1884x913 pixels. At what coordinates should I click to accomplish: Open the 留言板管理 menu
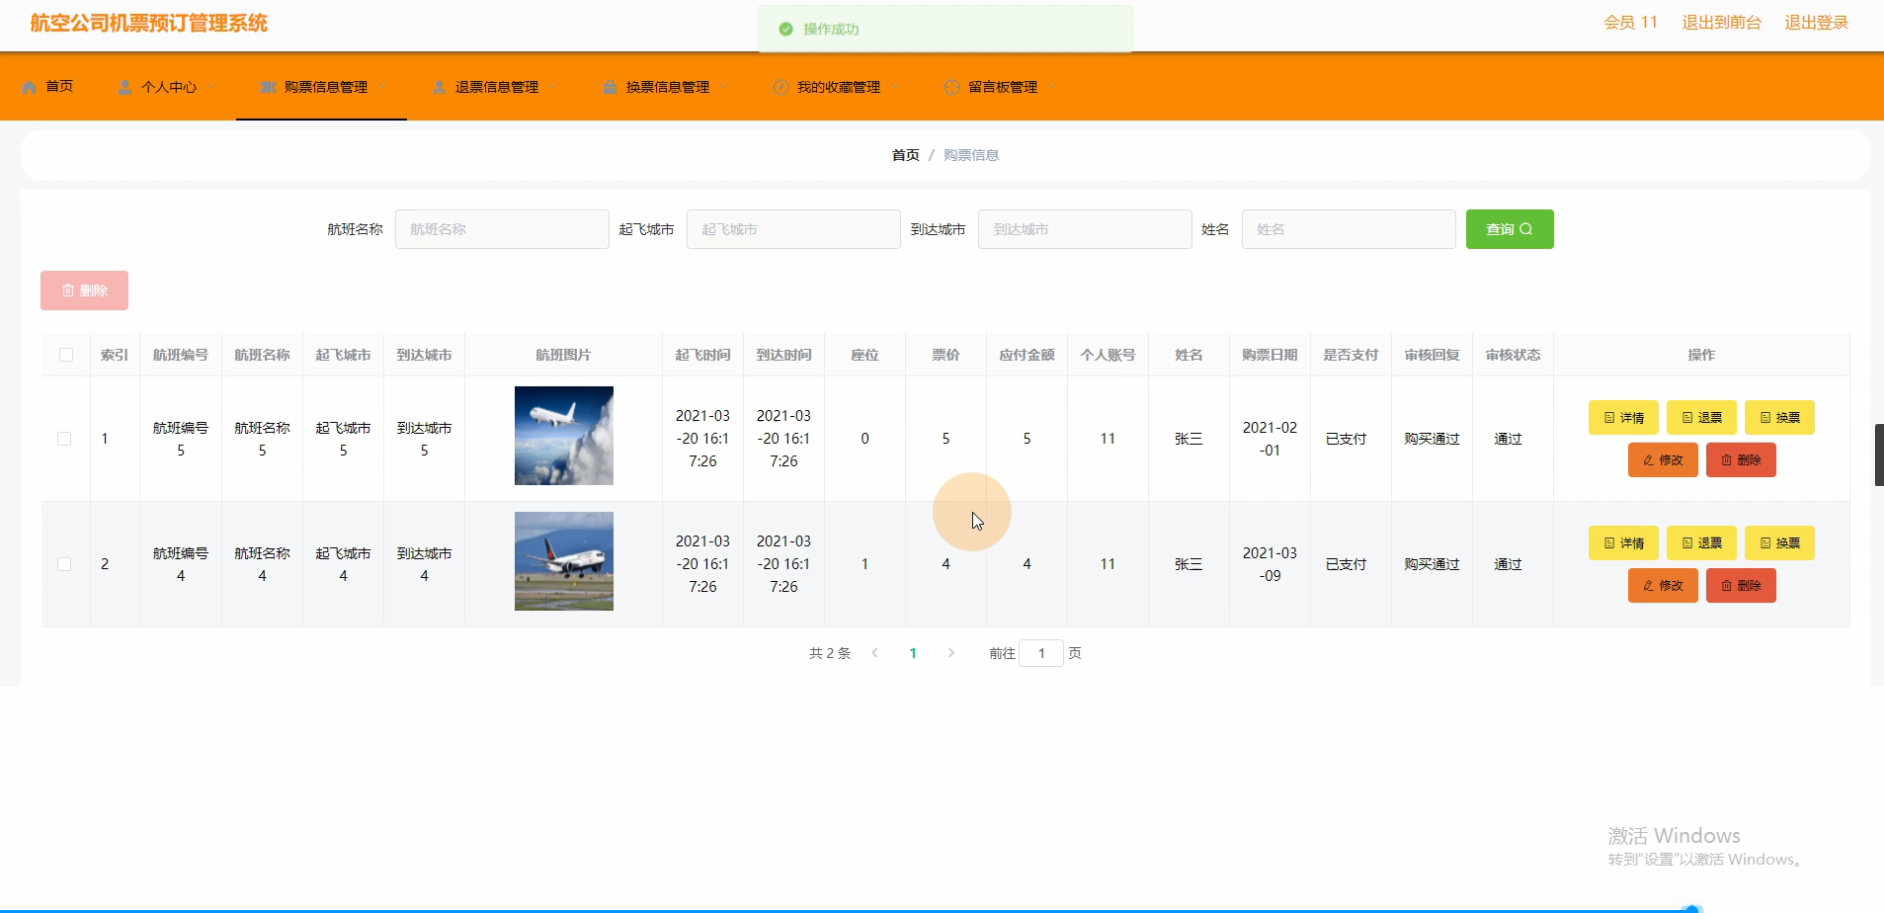tap(1002, 87)
